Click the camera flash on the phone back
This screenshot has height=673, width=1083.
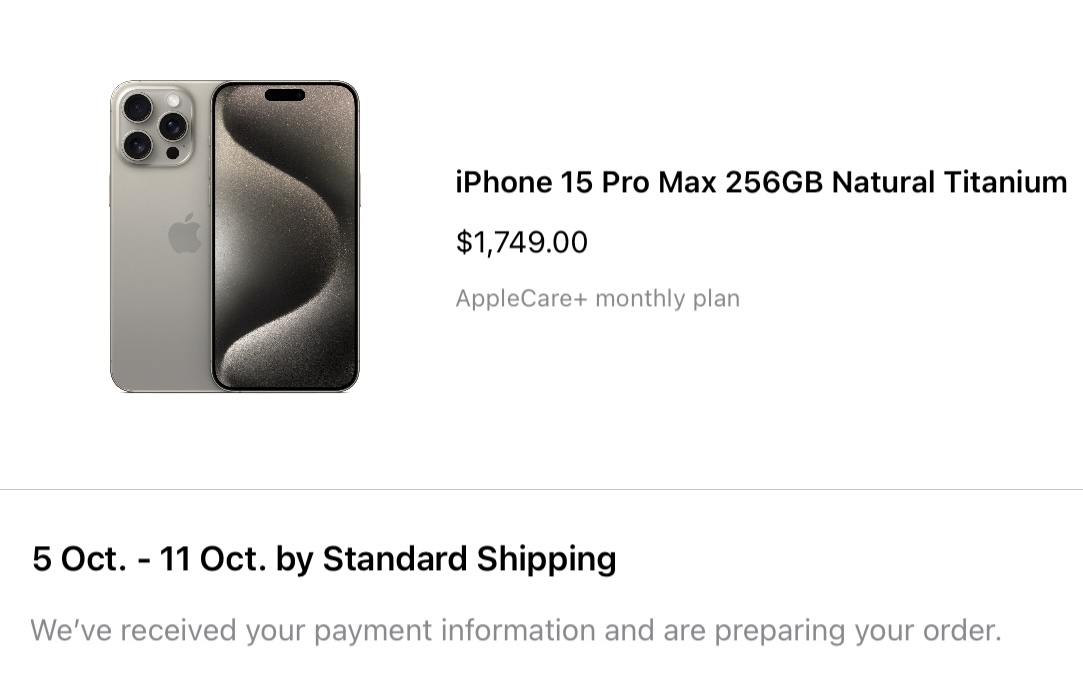point(172,101)
